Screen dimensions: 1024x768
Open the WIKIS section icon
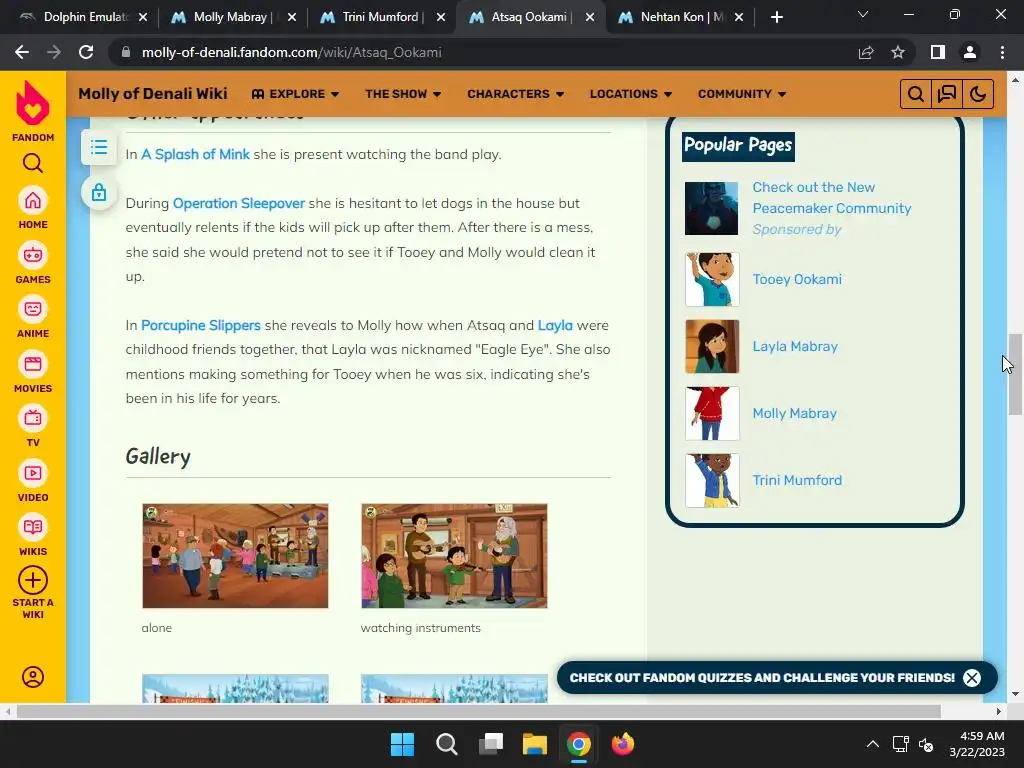(x=33, y=527)
